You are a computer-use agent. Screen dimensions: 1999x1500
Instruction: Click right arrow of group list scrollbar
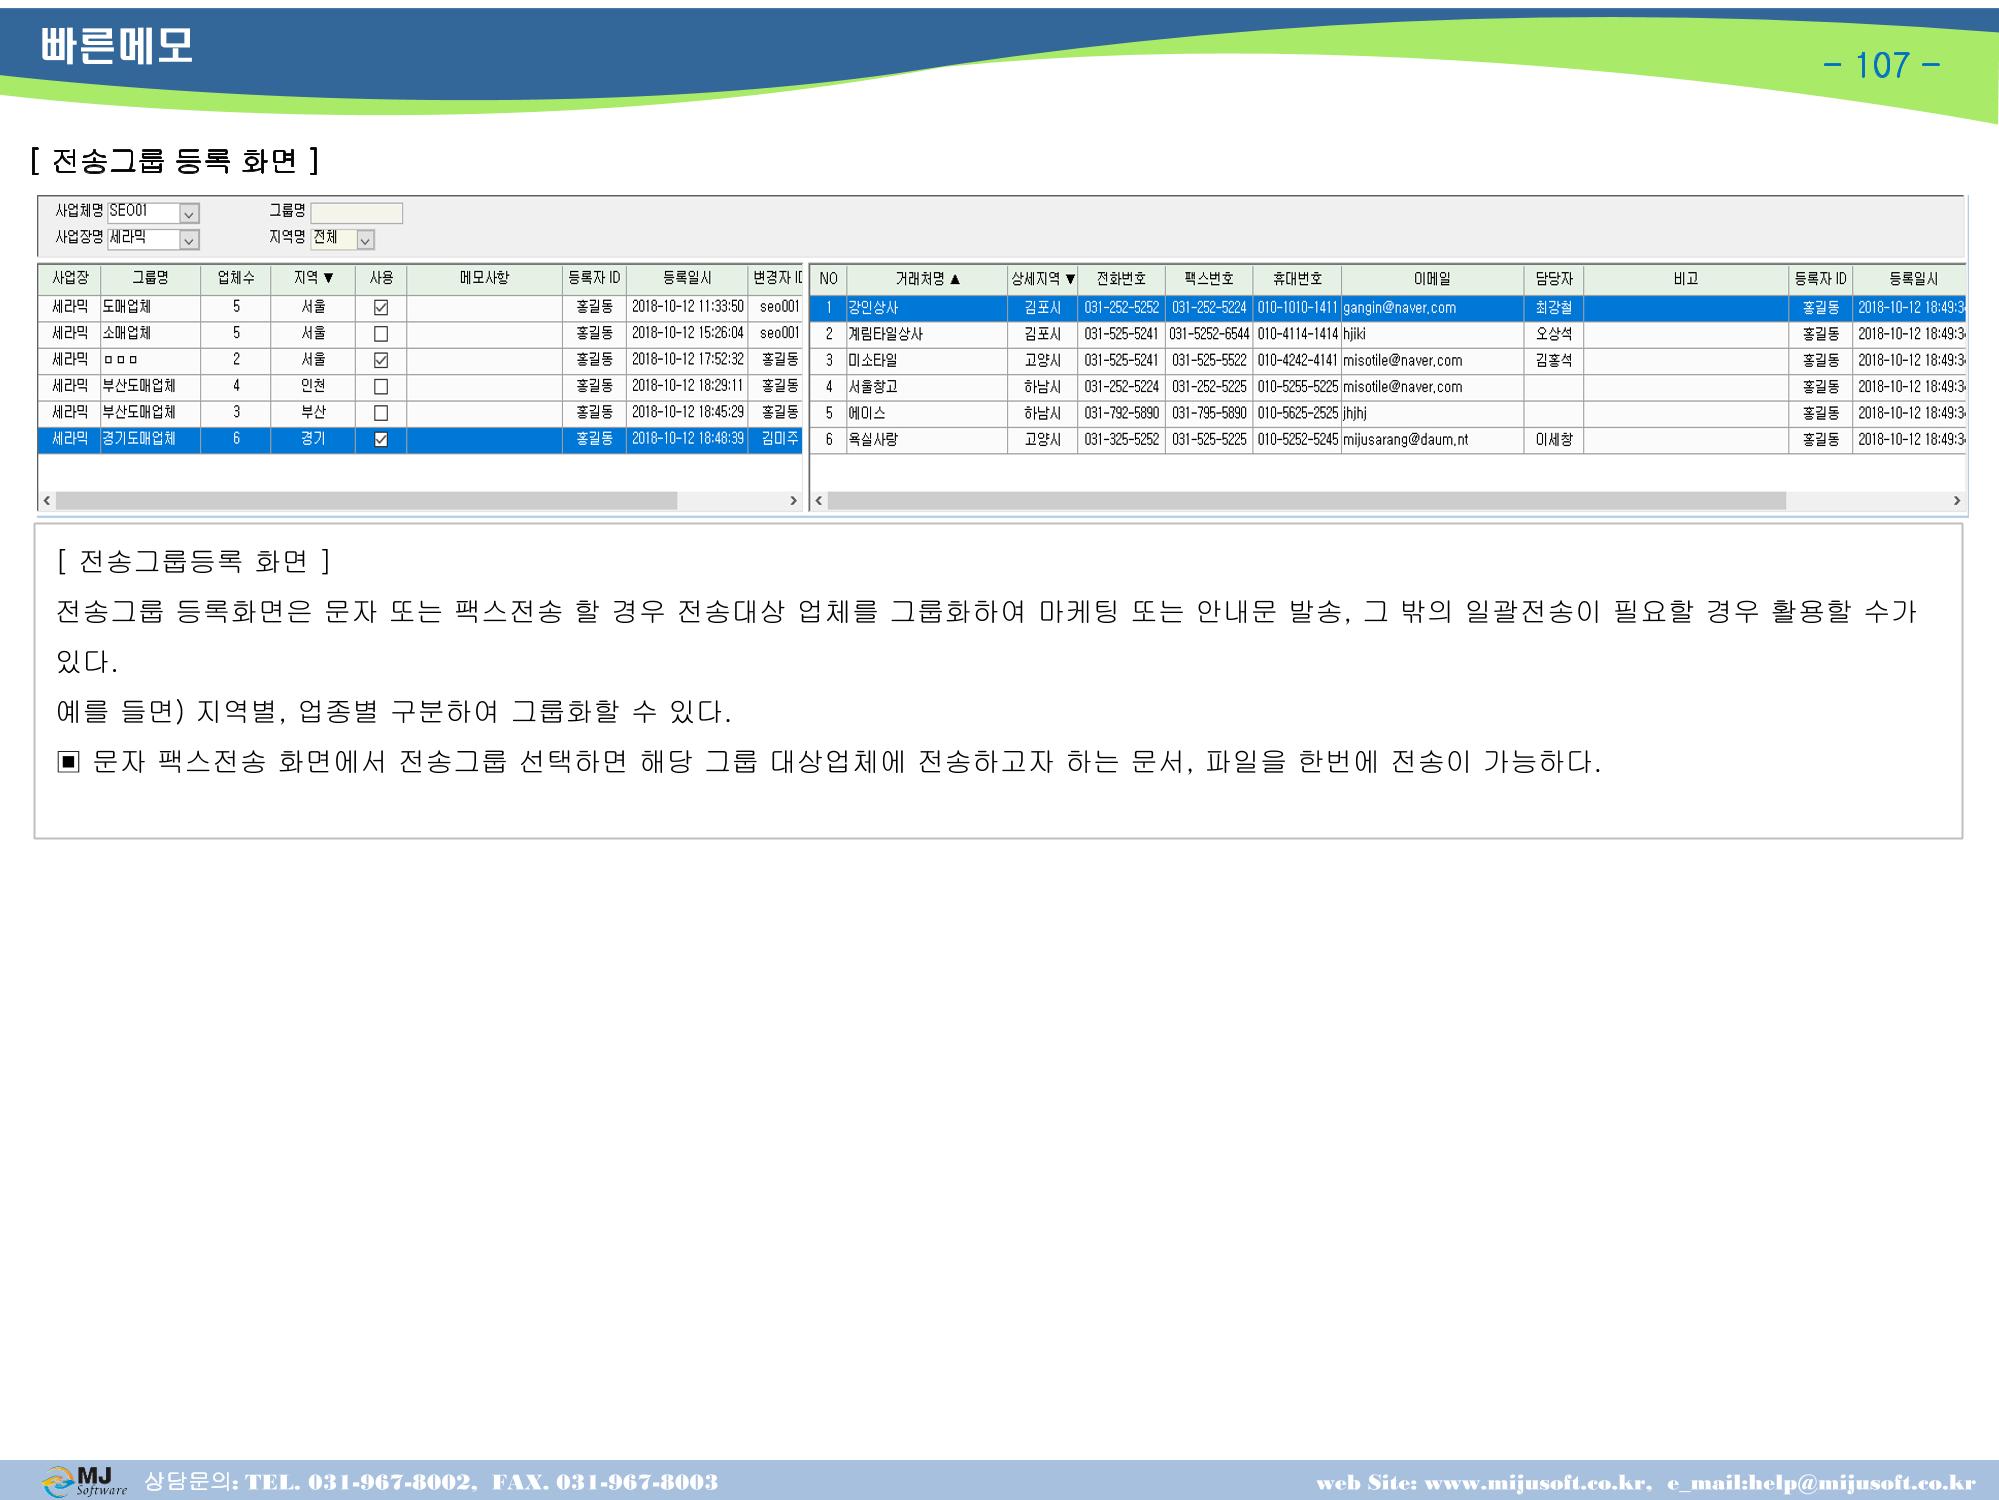[x=794, y=500]
